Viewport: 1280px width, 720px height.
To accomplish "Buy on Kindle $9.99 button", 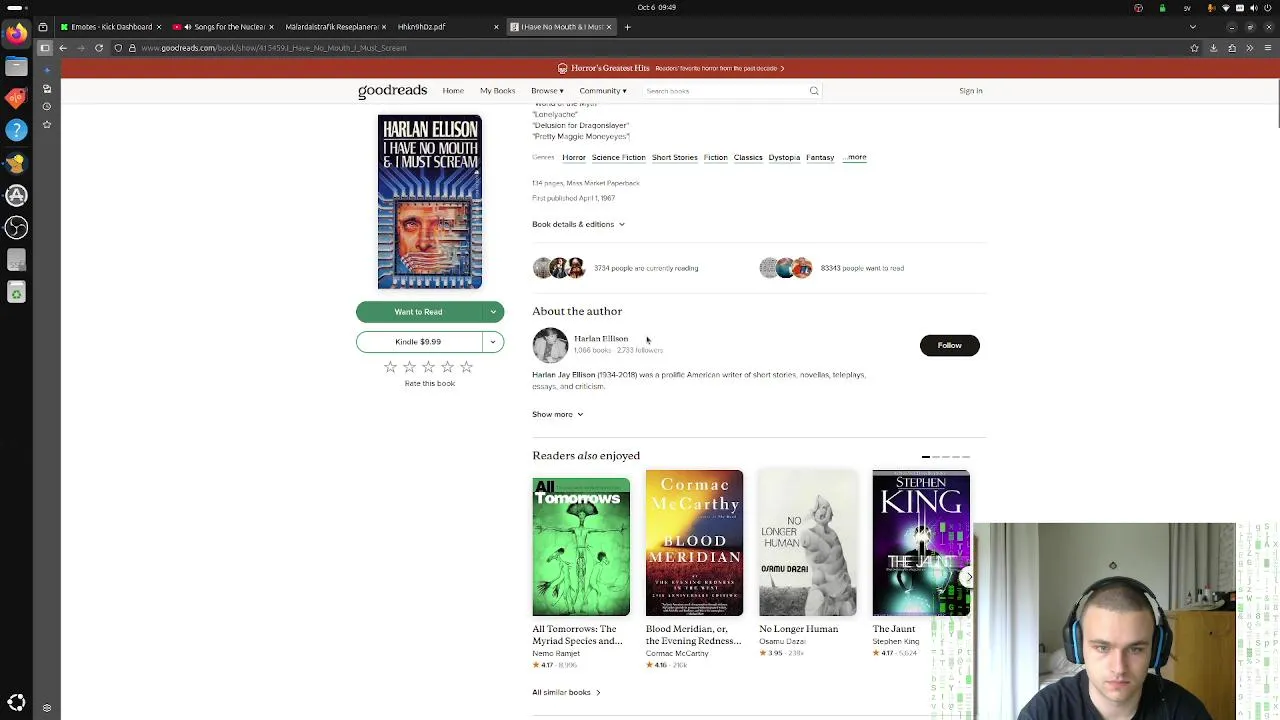I will pos(418,342).
